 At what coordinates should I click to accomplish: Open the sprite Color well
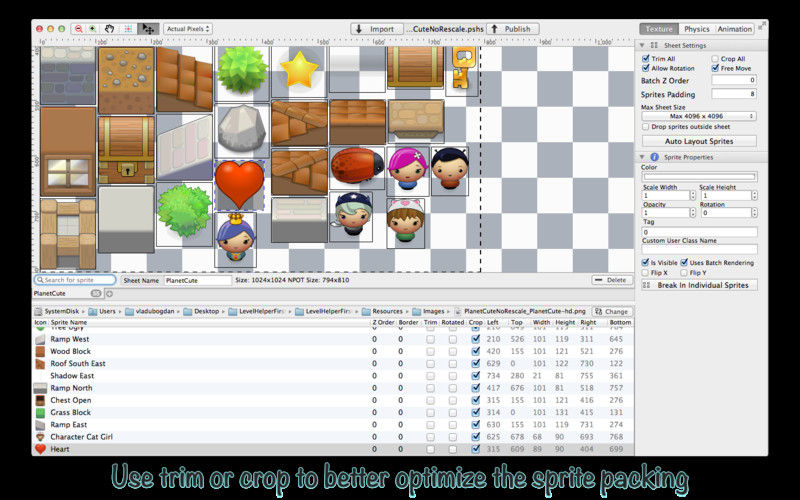pyautogui.click(x=699, y=177)
